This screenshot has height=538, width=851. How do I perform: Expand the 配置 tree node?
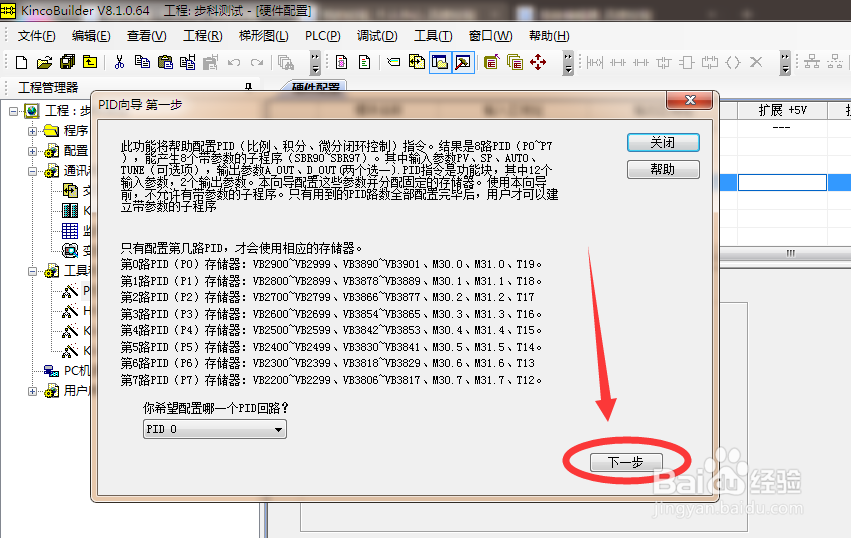(x=33, y=151)
